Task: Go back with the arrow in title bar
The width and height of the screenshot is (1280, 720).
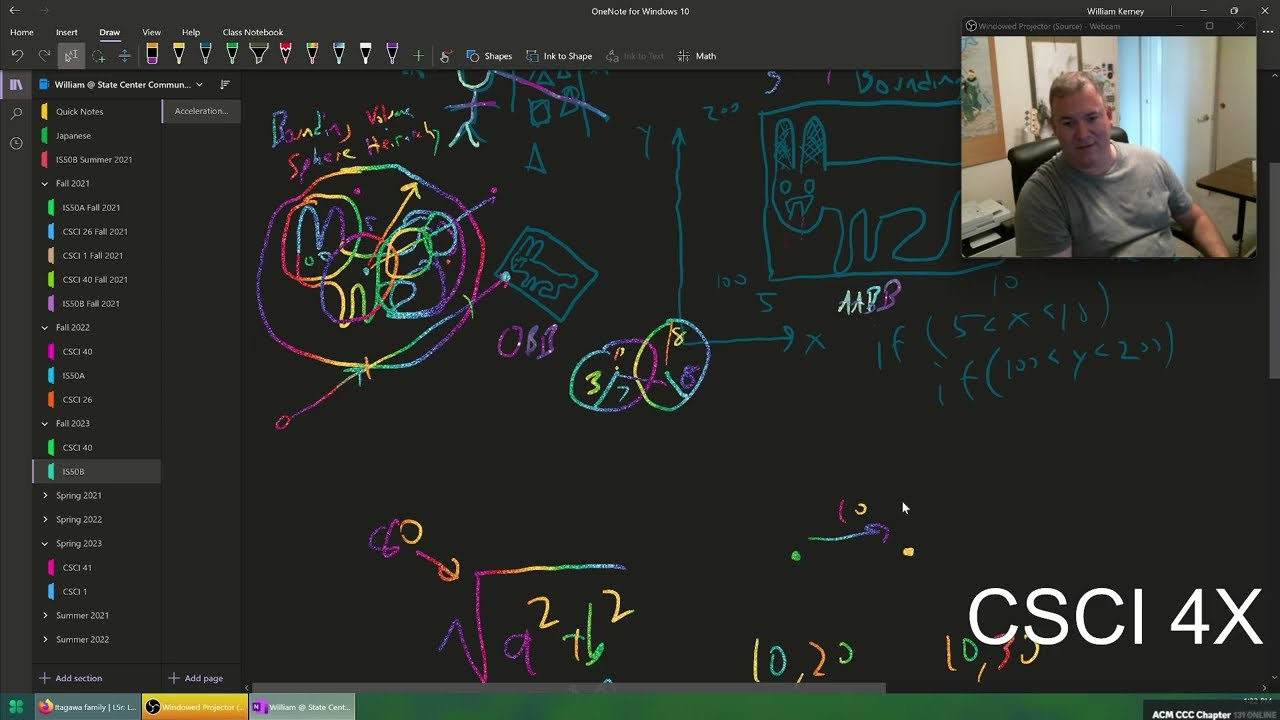Action: 14,11
